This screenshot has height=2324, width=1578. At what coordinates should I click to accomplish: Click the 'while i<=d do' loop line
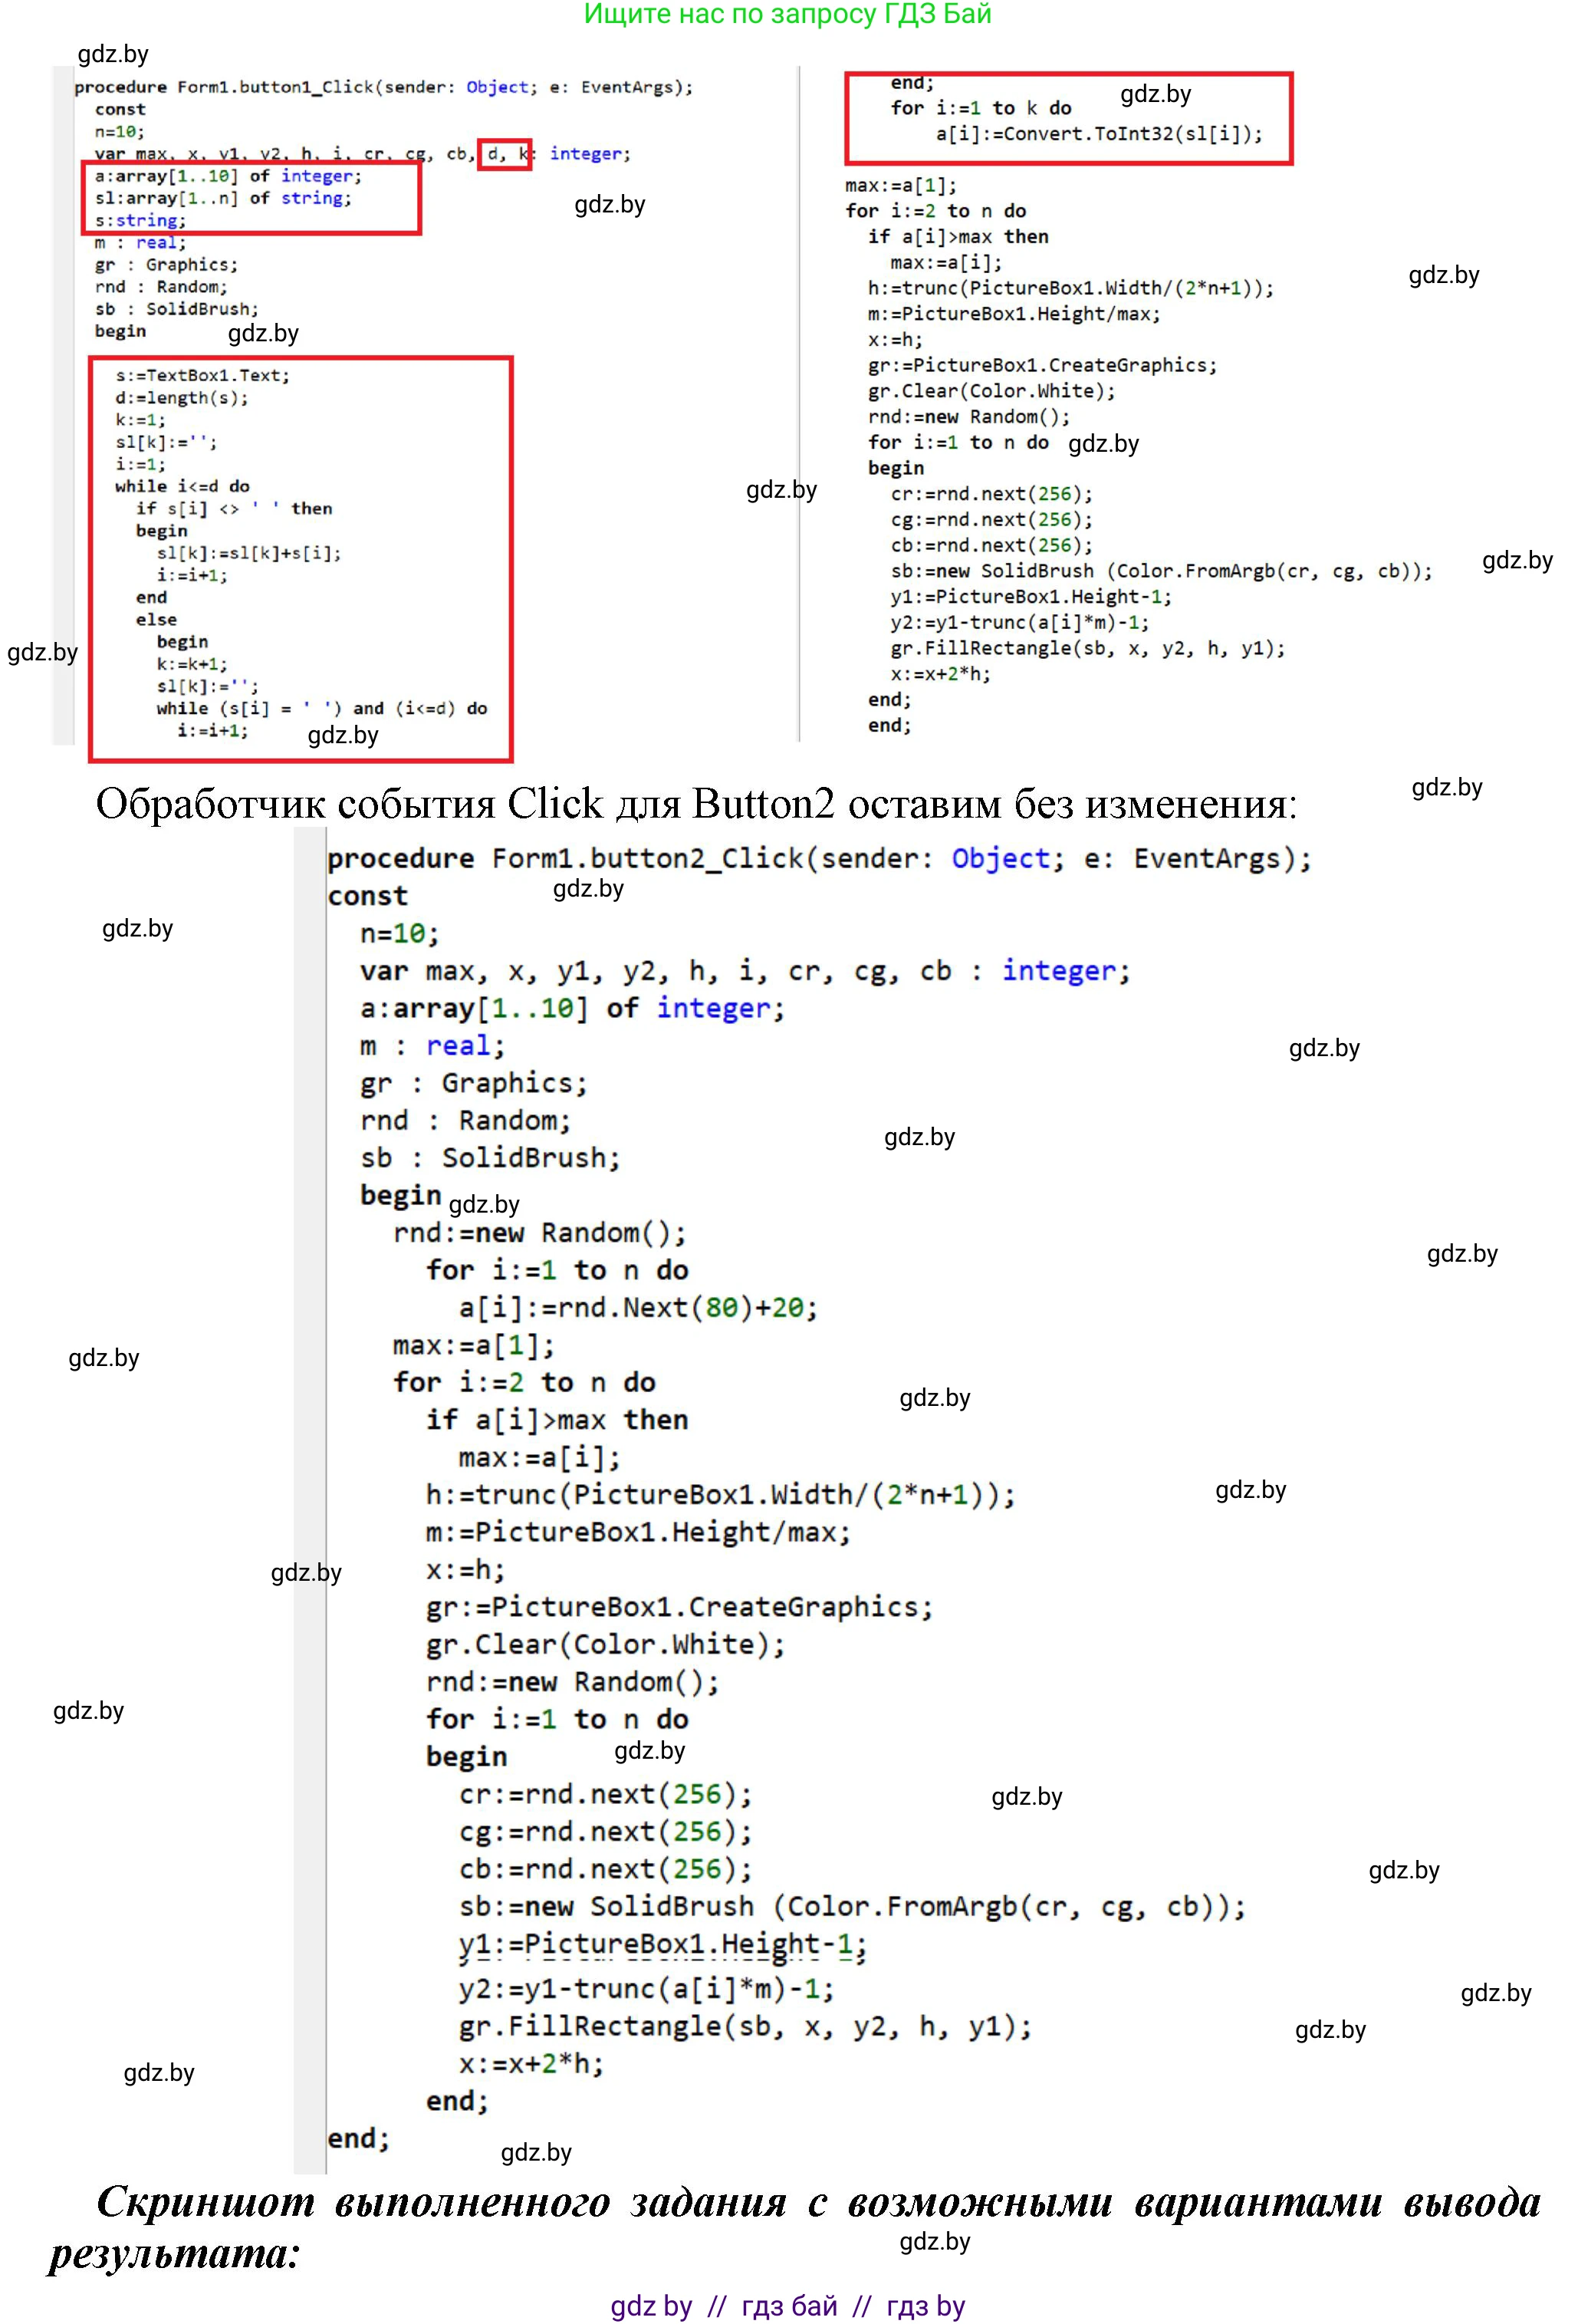(182, 486)
